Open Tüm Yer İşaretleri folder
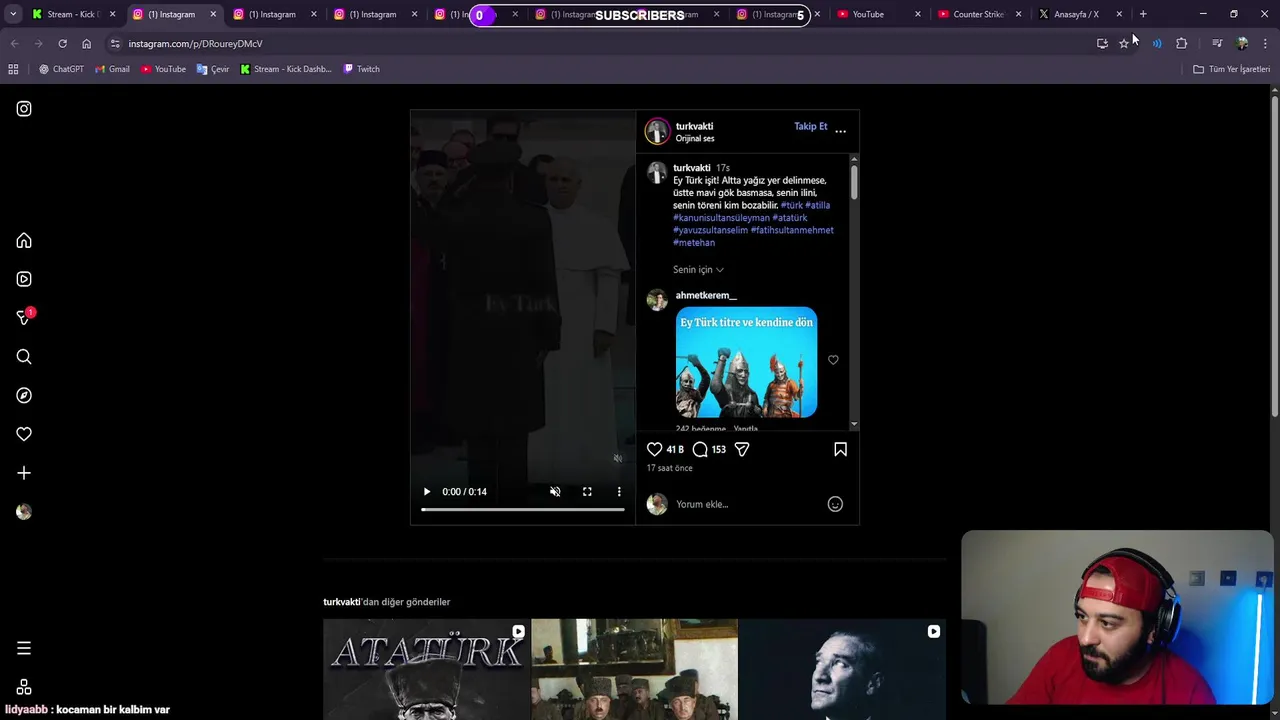 pos(1231,69)
